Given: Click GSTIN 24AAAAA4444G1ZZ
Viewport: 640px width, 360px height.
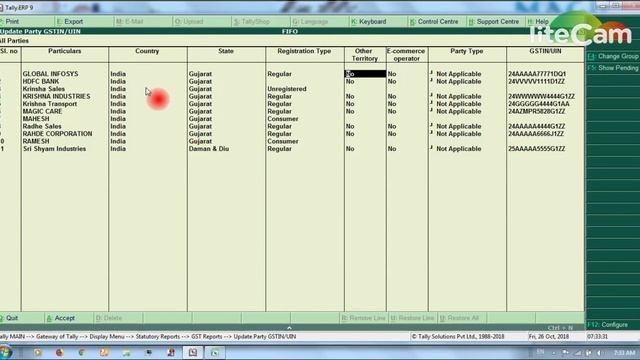Looking at the screenshot, I should coord(537,126).
